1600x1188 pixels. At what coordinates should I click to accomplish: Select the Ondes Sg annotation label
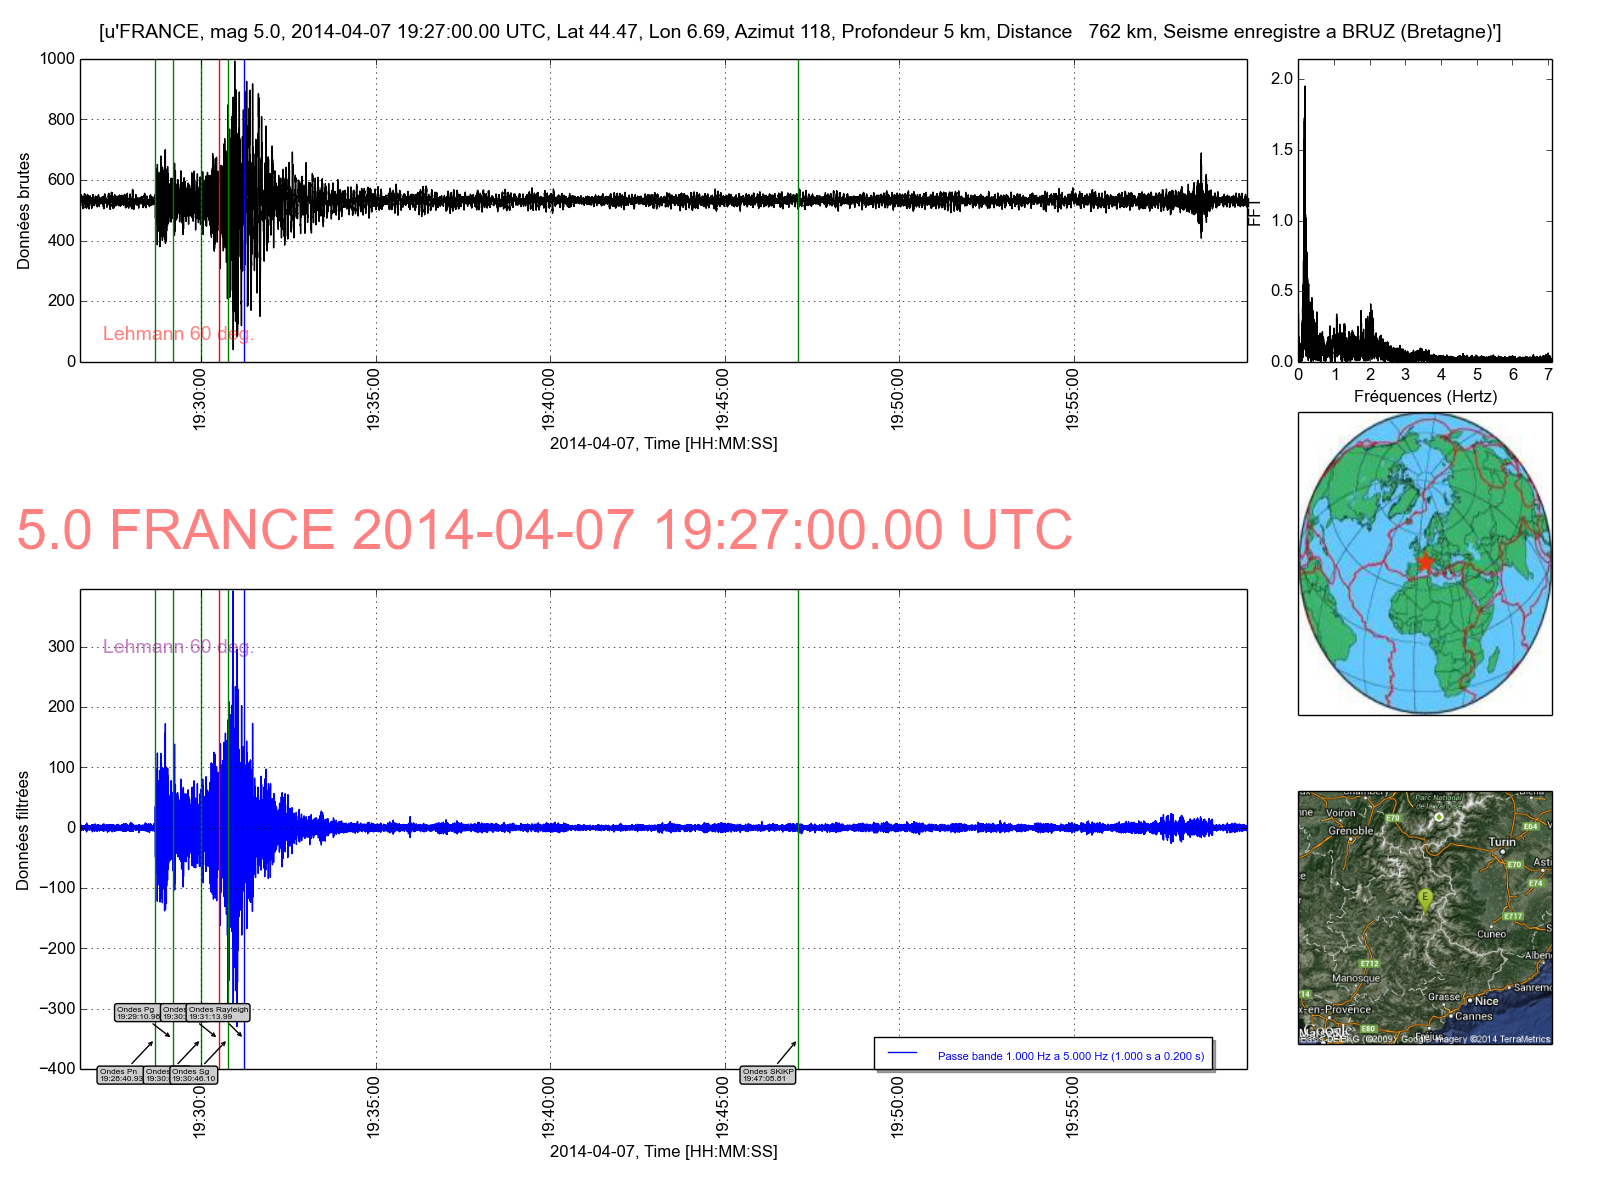[193, 1075]
